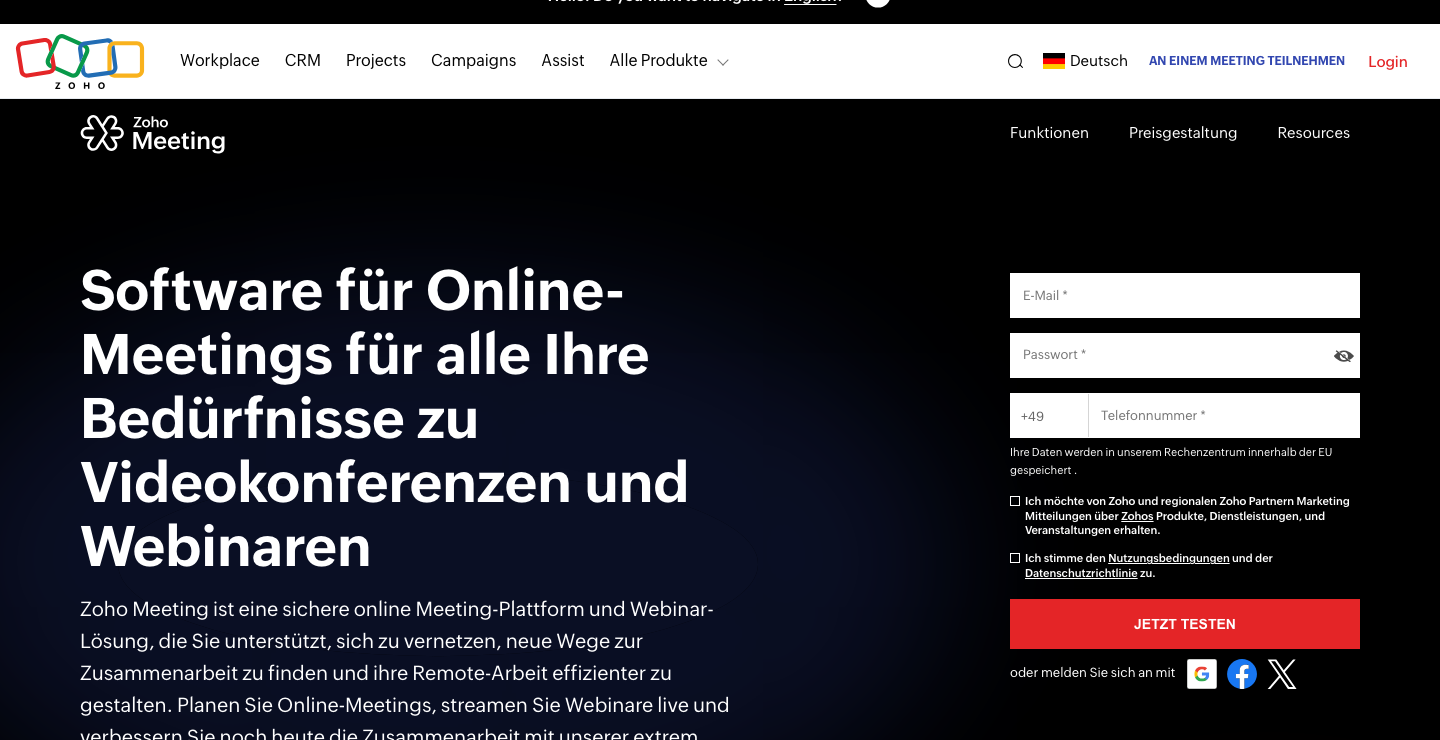
Task: Open the search magnifier icon
Action: 1015,61
